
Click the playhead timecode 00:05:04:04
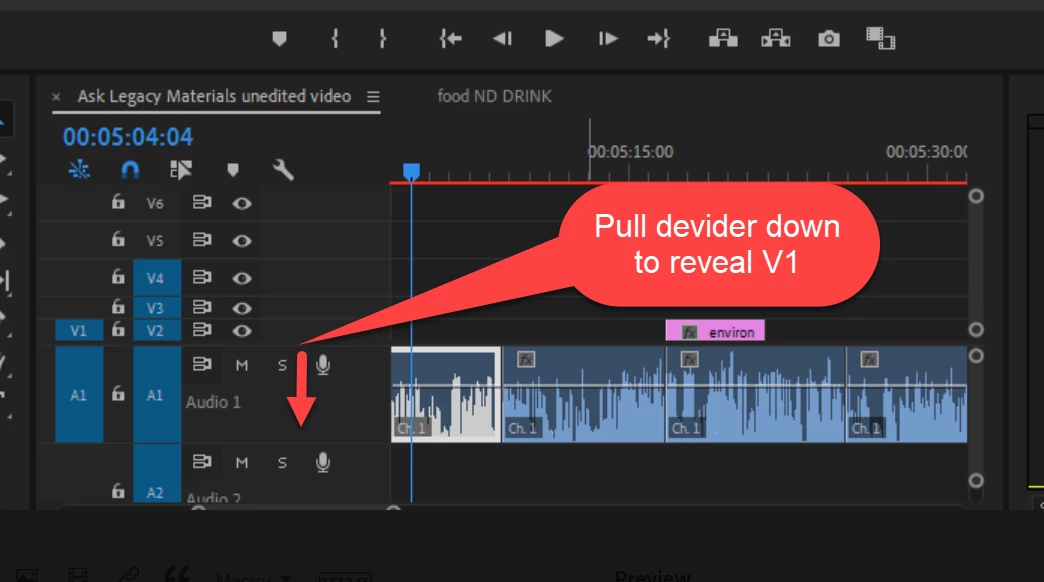[x=128, y=137]
